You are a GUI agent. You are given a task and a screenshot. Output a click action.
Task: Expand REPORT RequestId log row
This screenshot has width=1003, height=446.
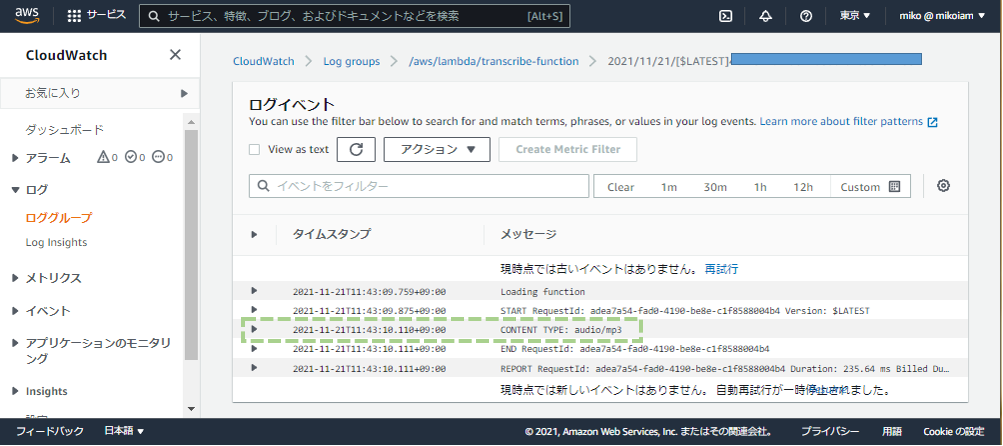(254, 367)
